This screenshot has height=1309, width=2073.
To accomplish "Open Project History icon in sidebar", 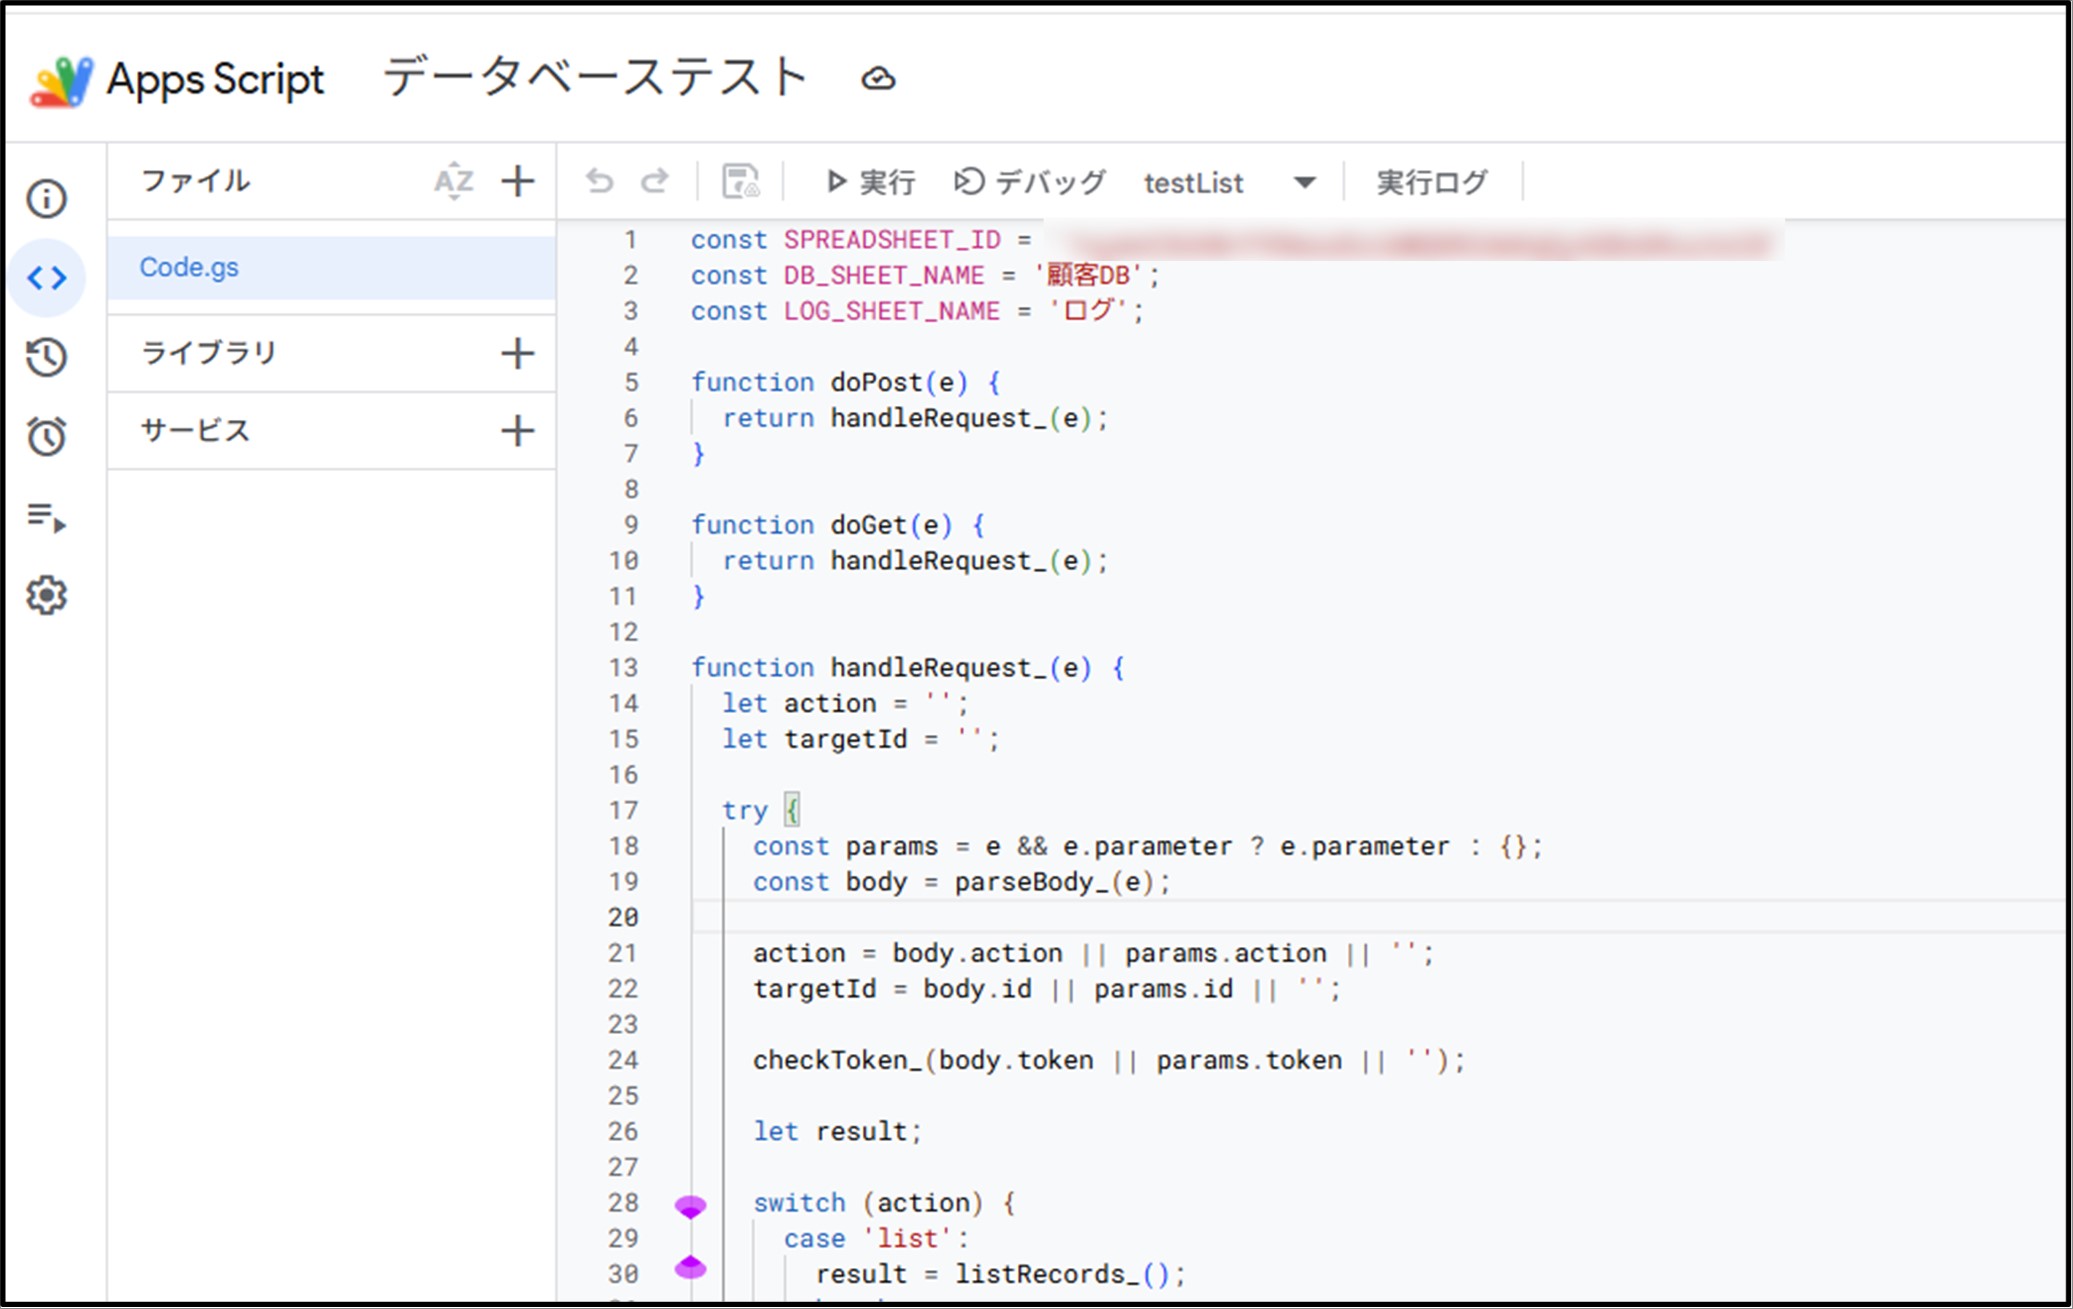I will coord(47,357).
